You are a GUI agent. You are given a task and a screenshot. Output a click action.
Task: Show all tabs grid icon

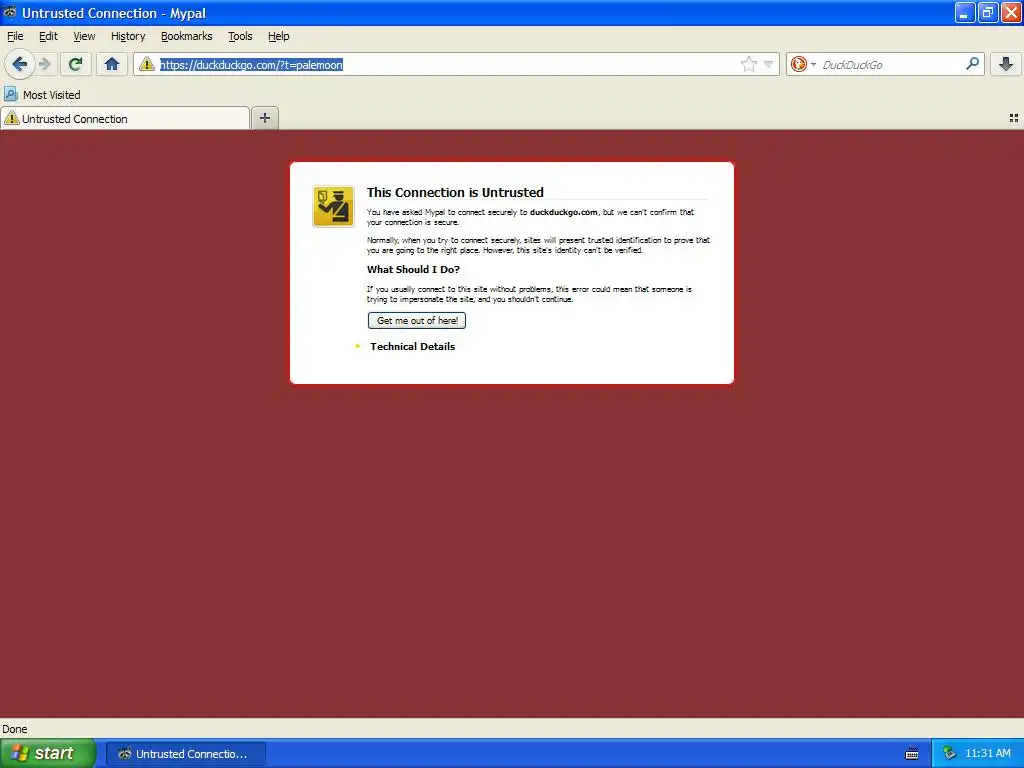point(1014,118)
